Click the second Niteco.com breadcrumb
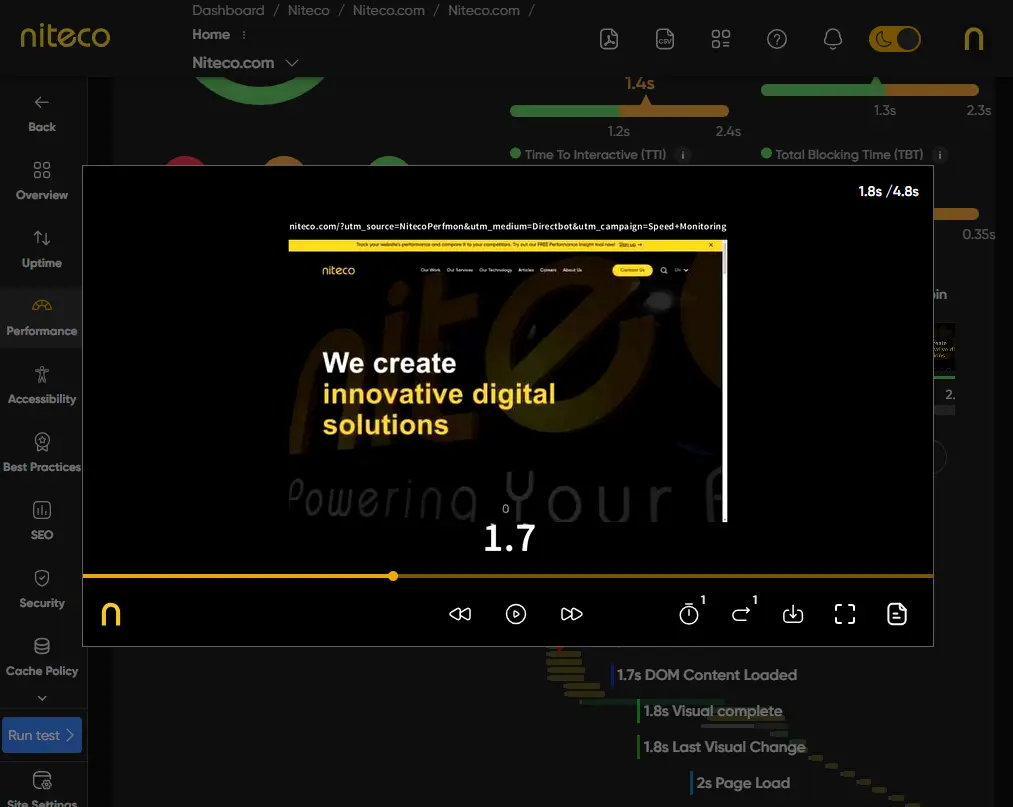Viewport: 1013px width, 807px height. [484, 10]
